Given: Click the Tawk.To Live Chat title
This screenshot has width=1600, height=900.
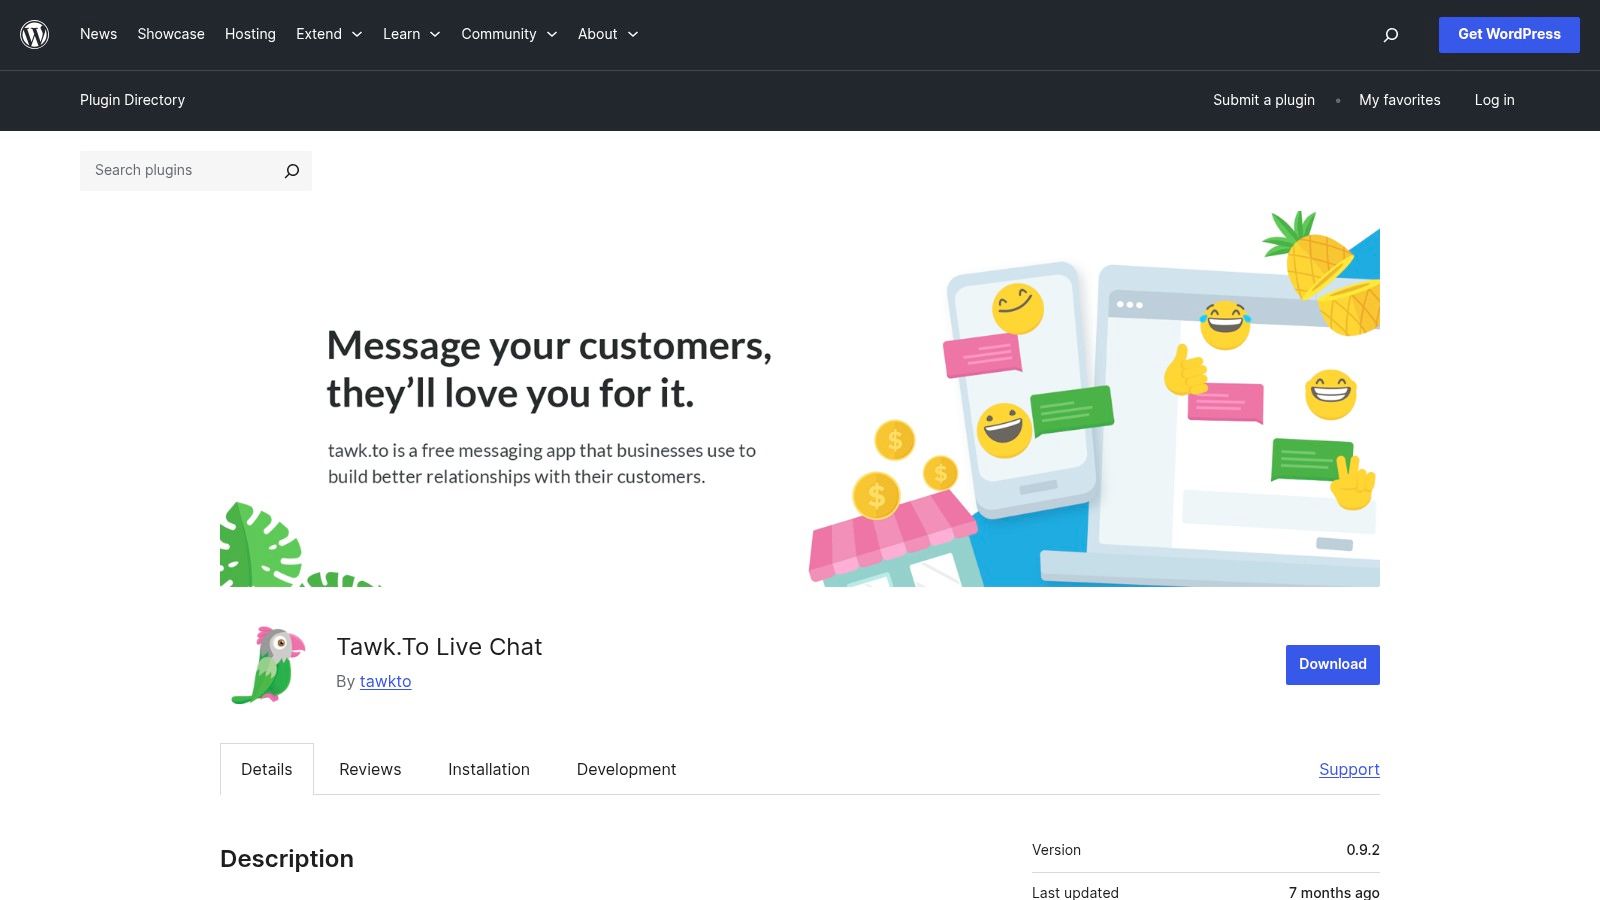Looking at the screenshot, I should 440,647.
